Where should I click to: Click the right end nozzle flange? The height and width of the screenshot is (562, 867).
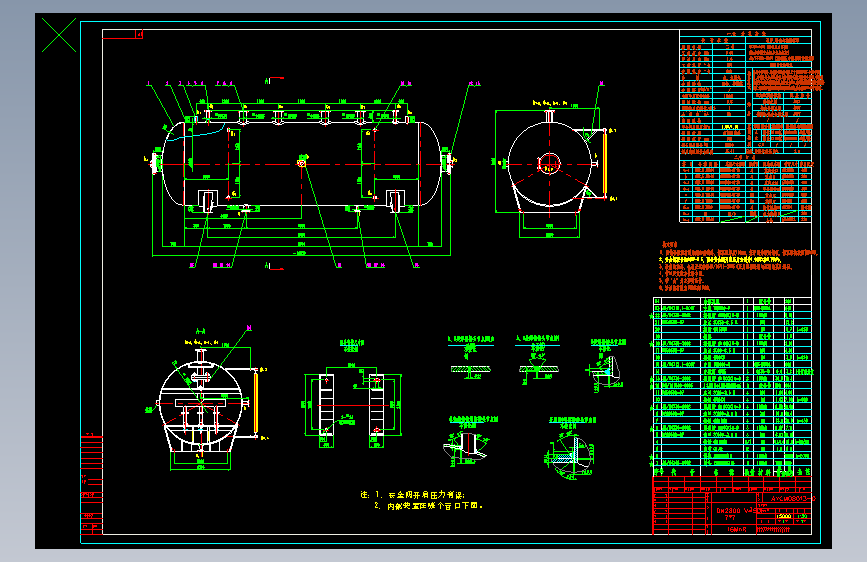pyautogui.click(x=448, y=162)
